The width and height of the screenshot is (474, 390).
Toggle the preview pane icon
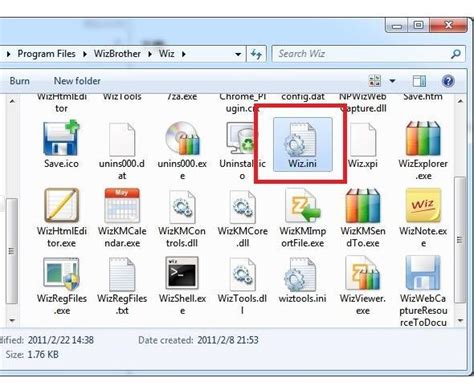pos(419,81)
